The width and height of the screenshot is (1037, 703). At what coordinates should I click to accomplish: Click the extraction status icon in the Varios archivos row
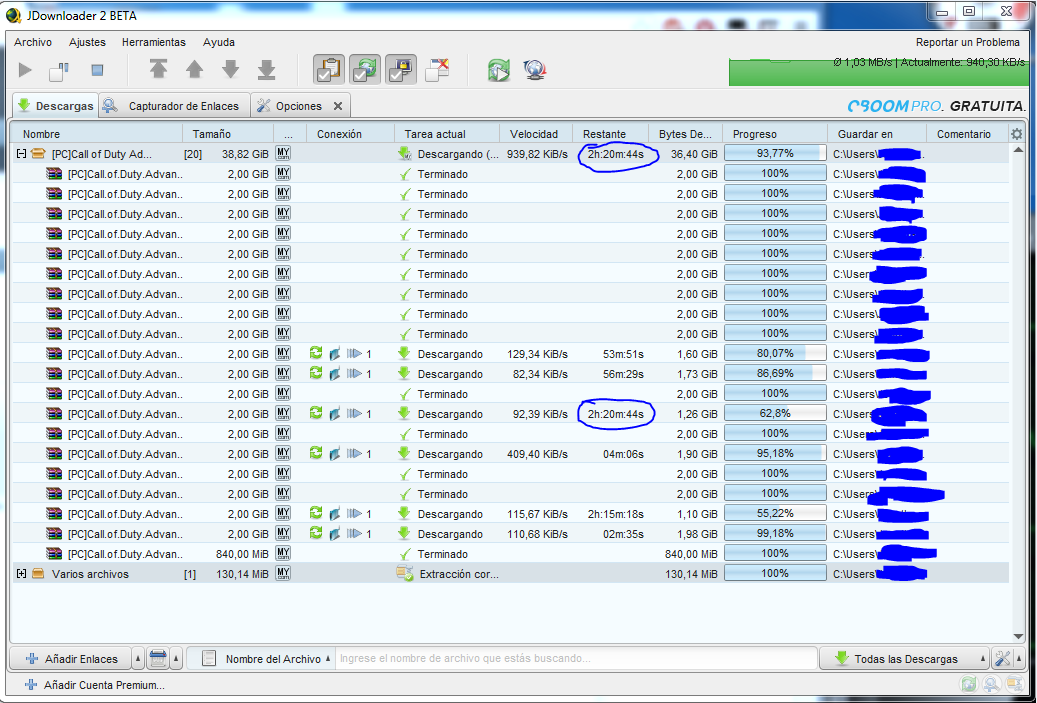pos(405,573)
